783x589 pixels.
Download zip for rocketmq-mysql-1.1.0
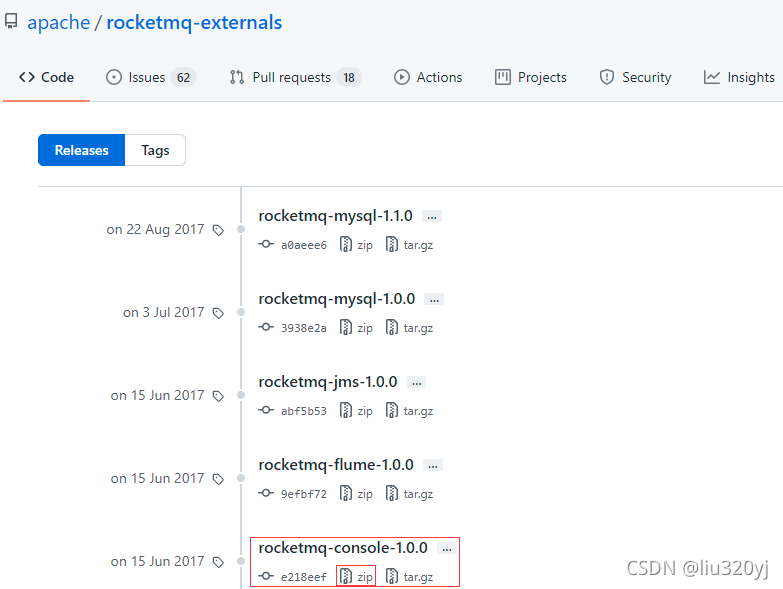pyautogui.click(x=356, y=245)
